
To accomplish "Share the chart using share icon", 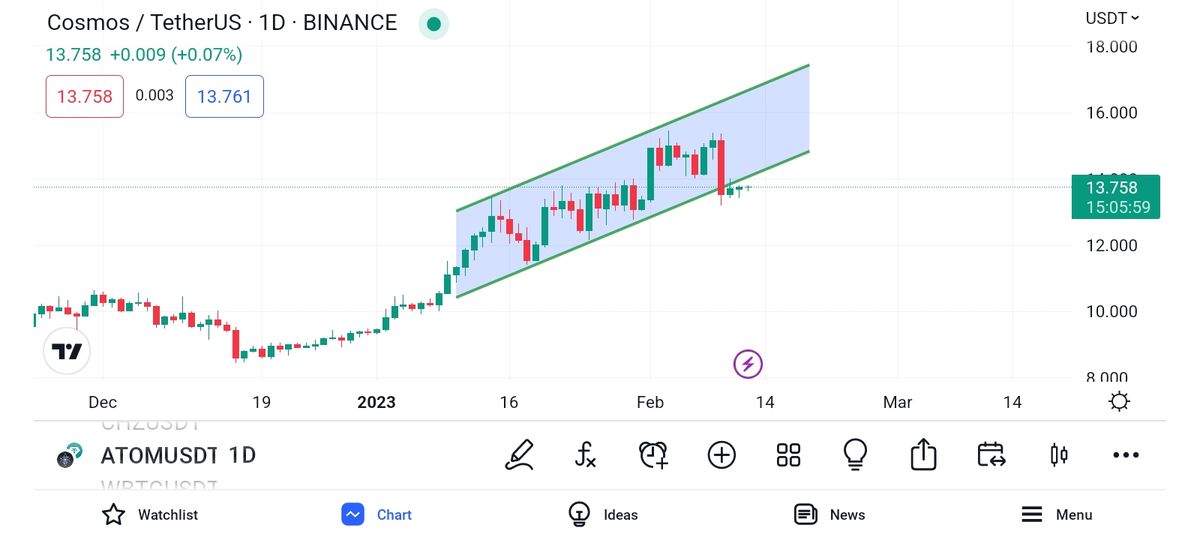I will pyautogui.click(x=923, y=455).
